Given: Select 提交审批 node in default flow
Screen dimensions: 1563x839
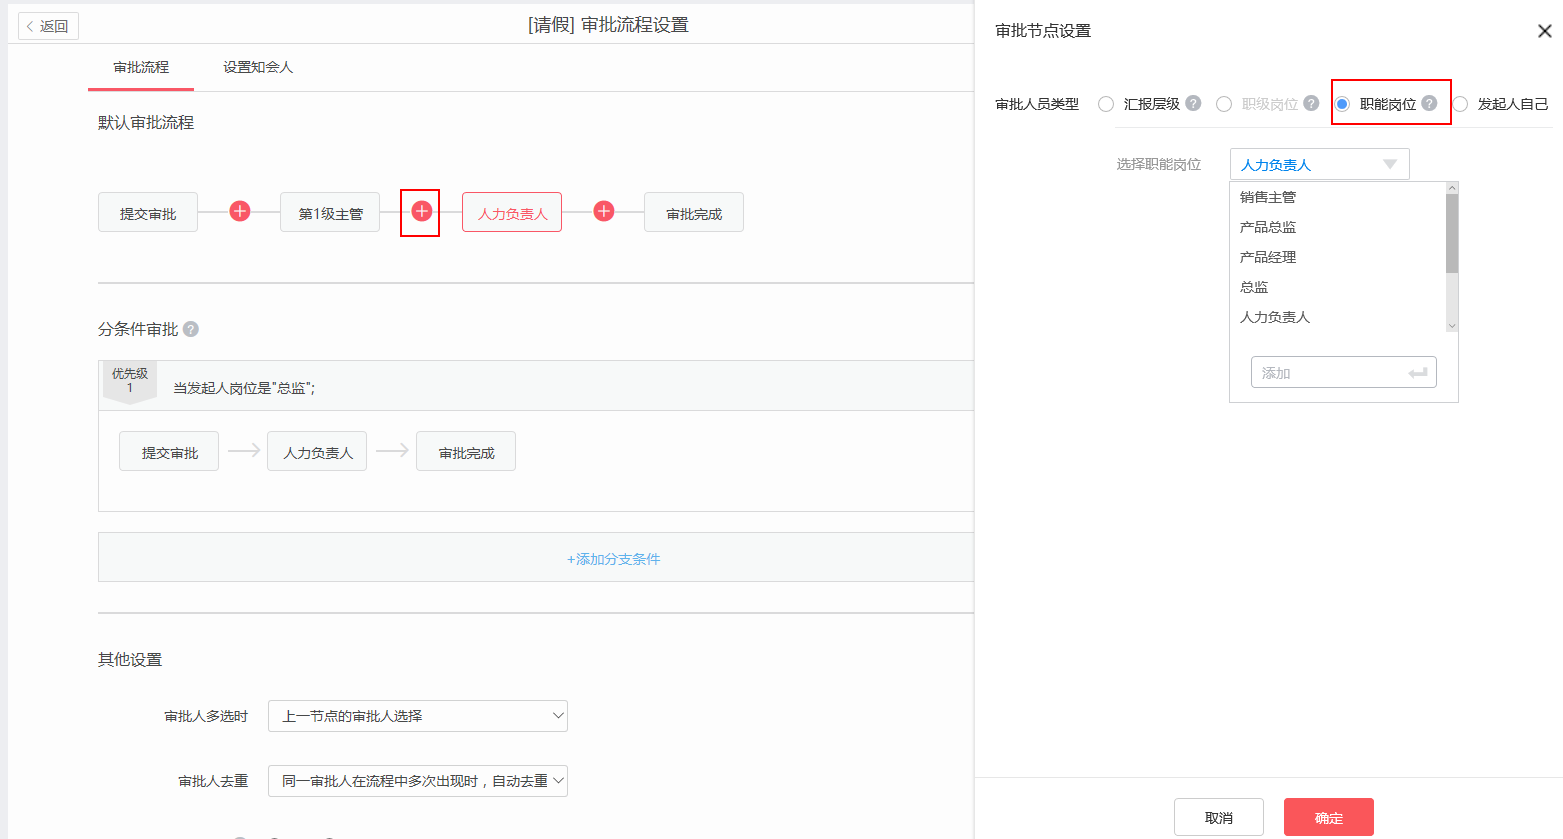Looking at the screenshot, I should pyautogui.click(x=148, y=212).
